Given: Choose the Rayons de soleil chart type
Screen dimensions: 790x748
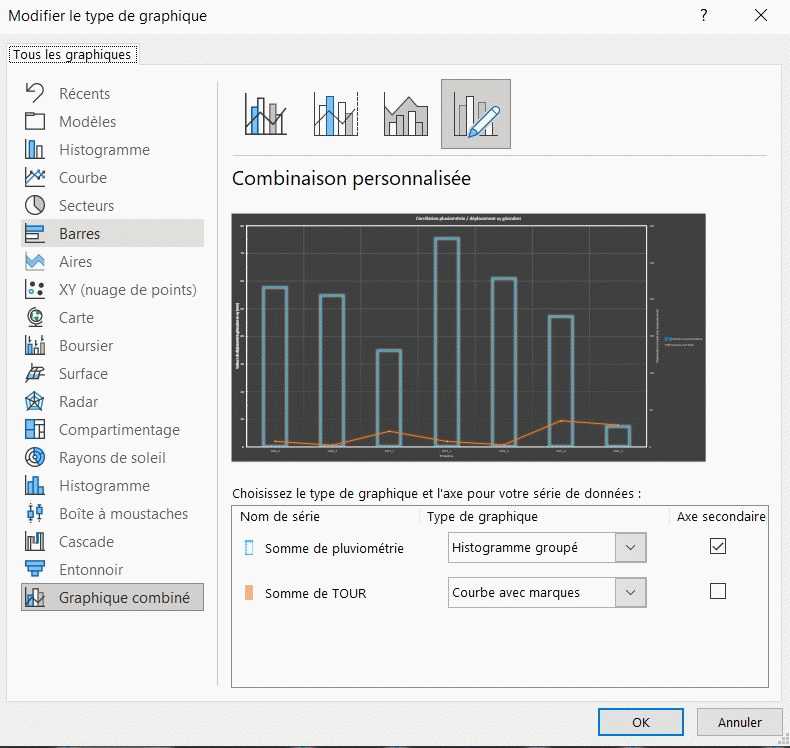Looking at the screenshot, I should tap(112, 457).
